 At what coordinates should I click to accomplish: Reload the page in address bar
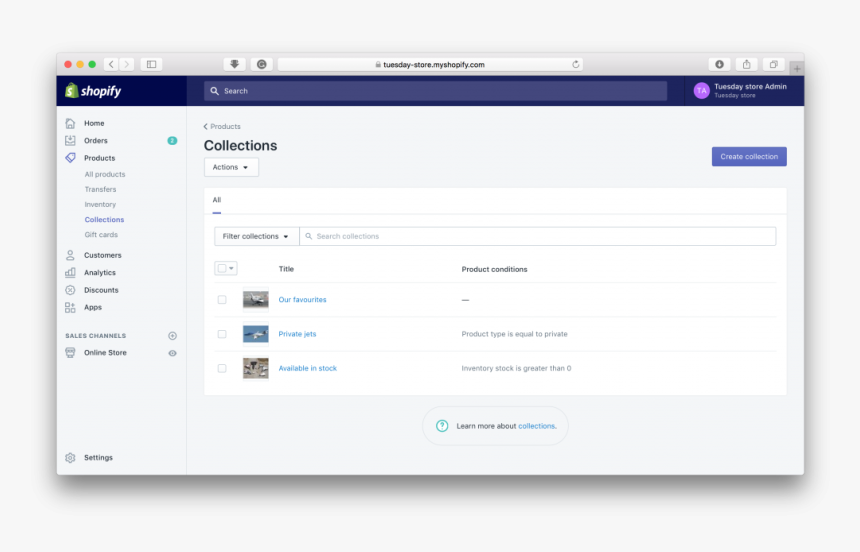pos(576,64)
